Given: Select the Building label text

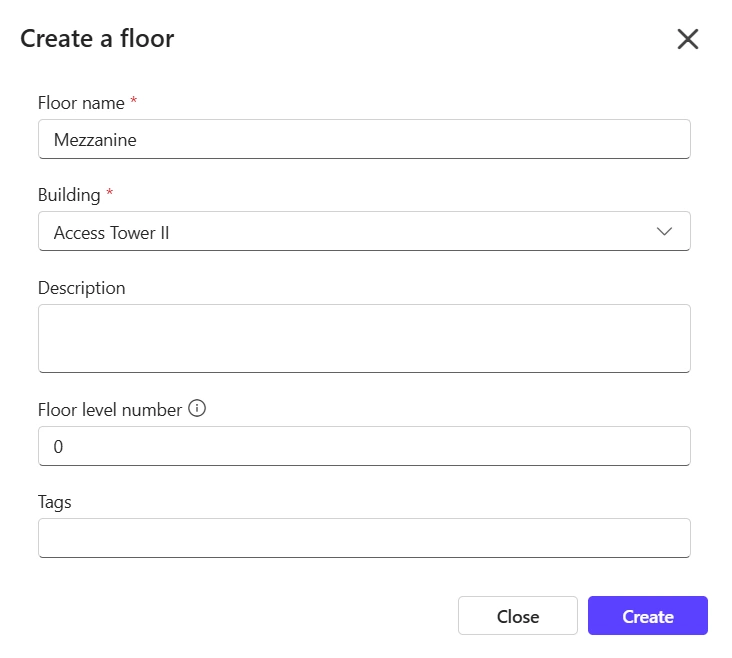Looking at the screenshot, I should click(x=69, y=195).
